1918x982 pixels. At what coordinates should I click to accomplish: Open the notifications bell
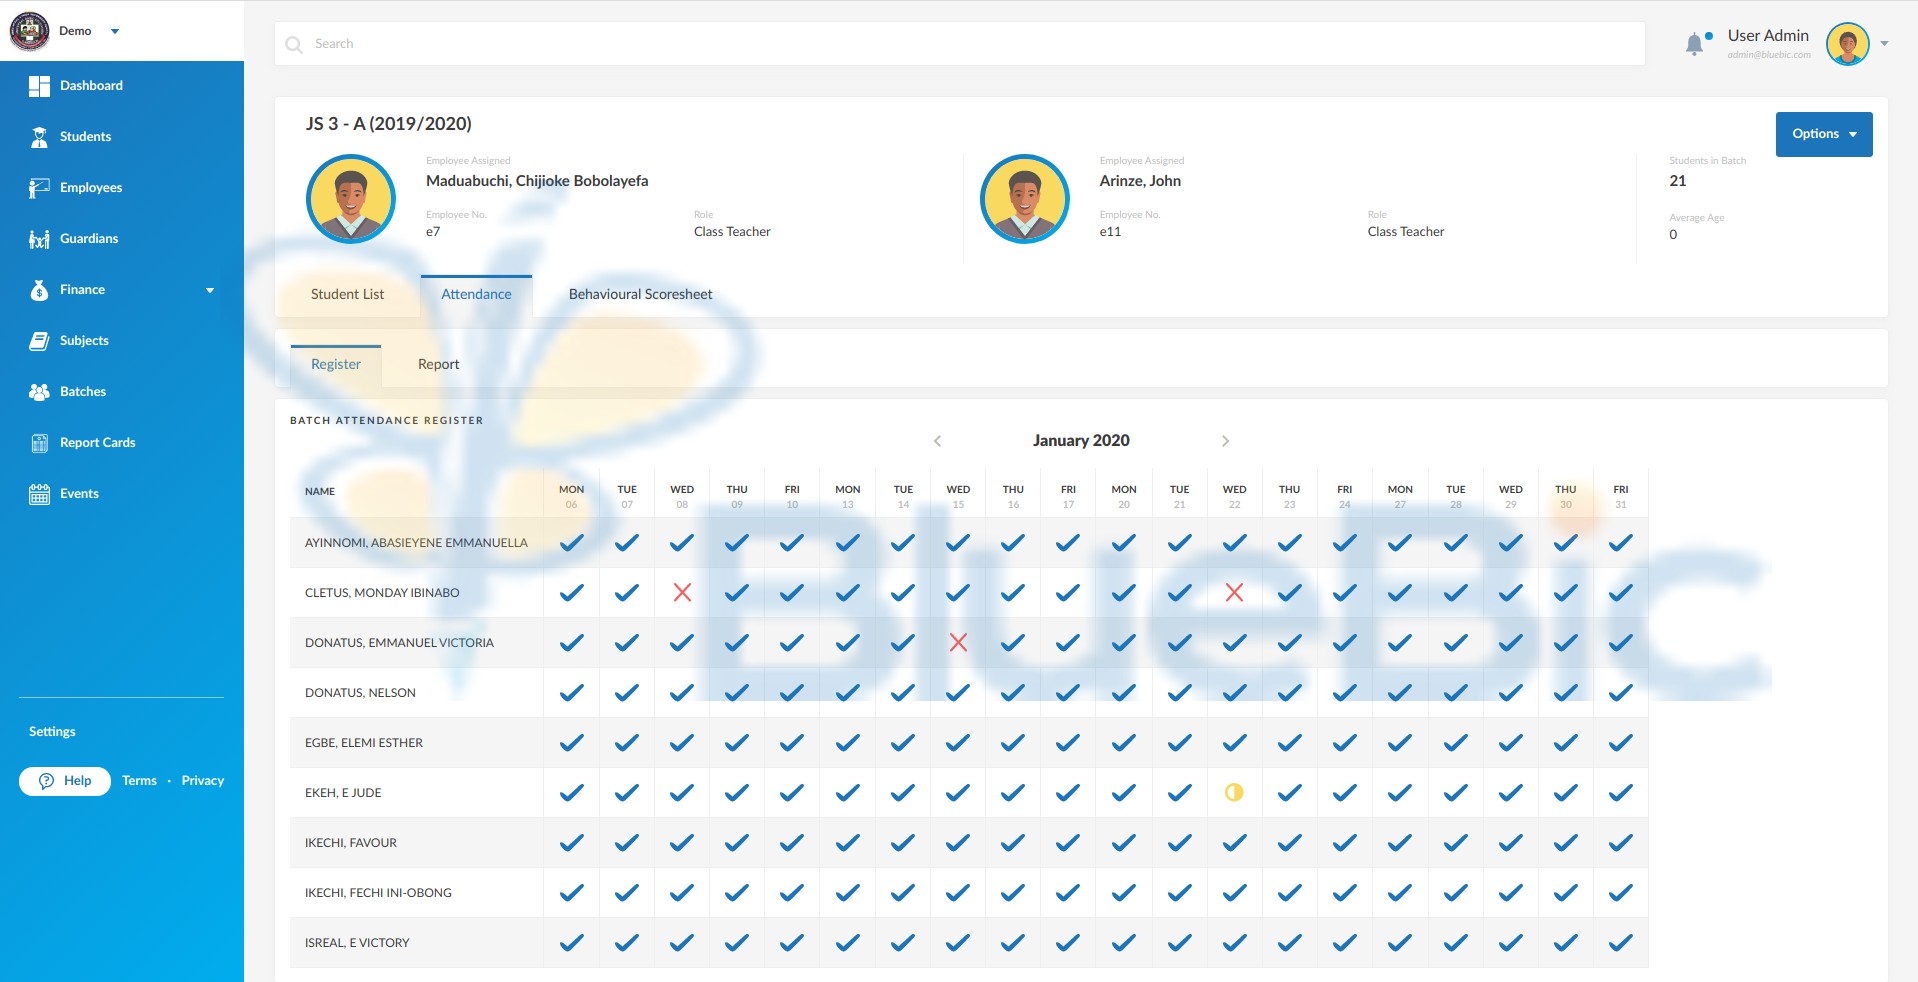point(1694,44)
